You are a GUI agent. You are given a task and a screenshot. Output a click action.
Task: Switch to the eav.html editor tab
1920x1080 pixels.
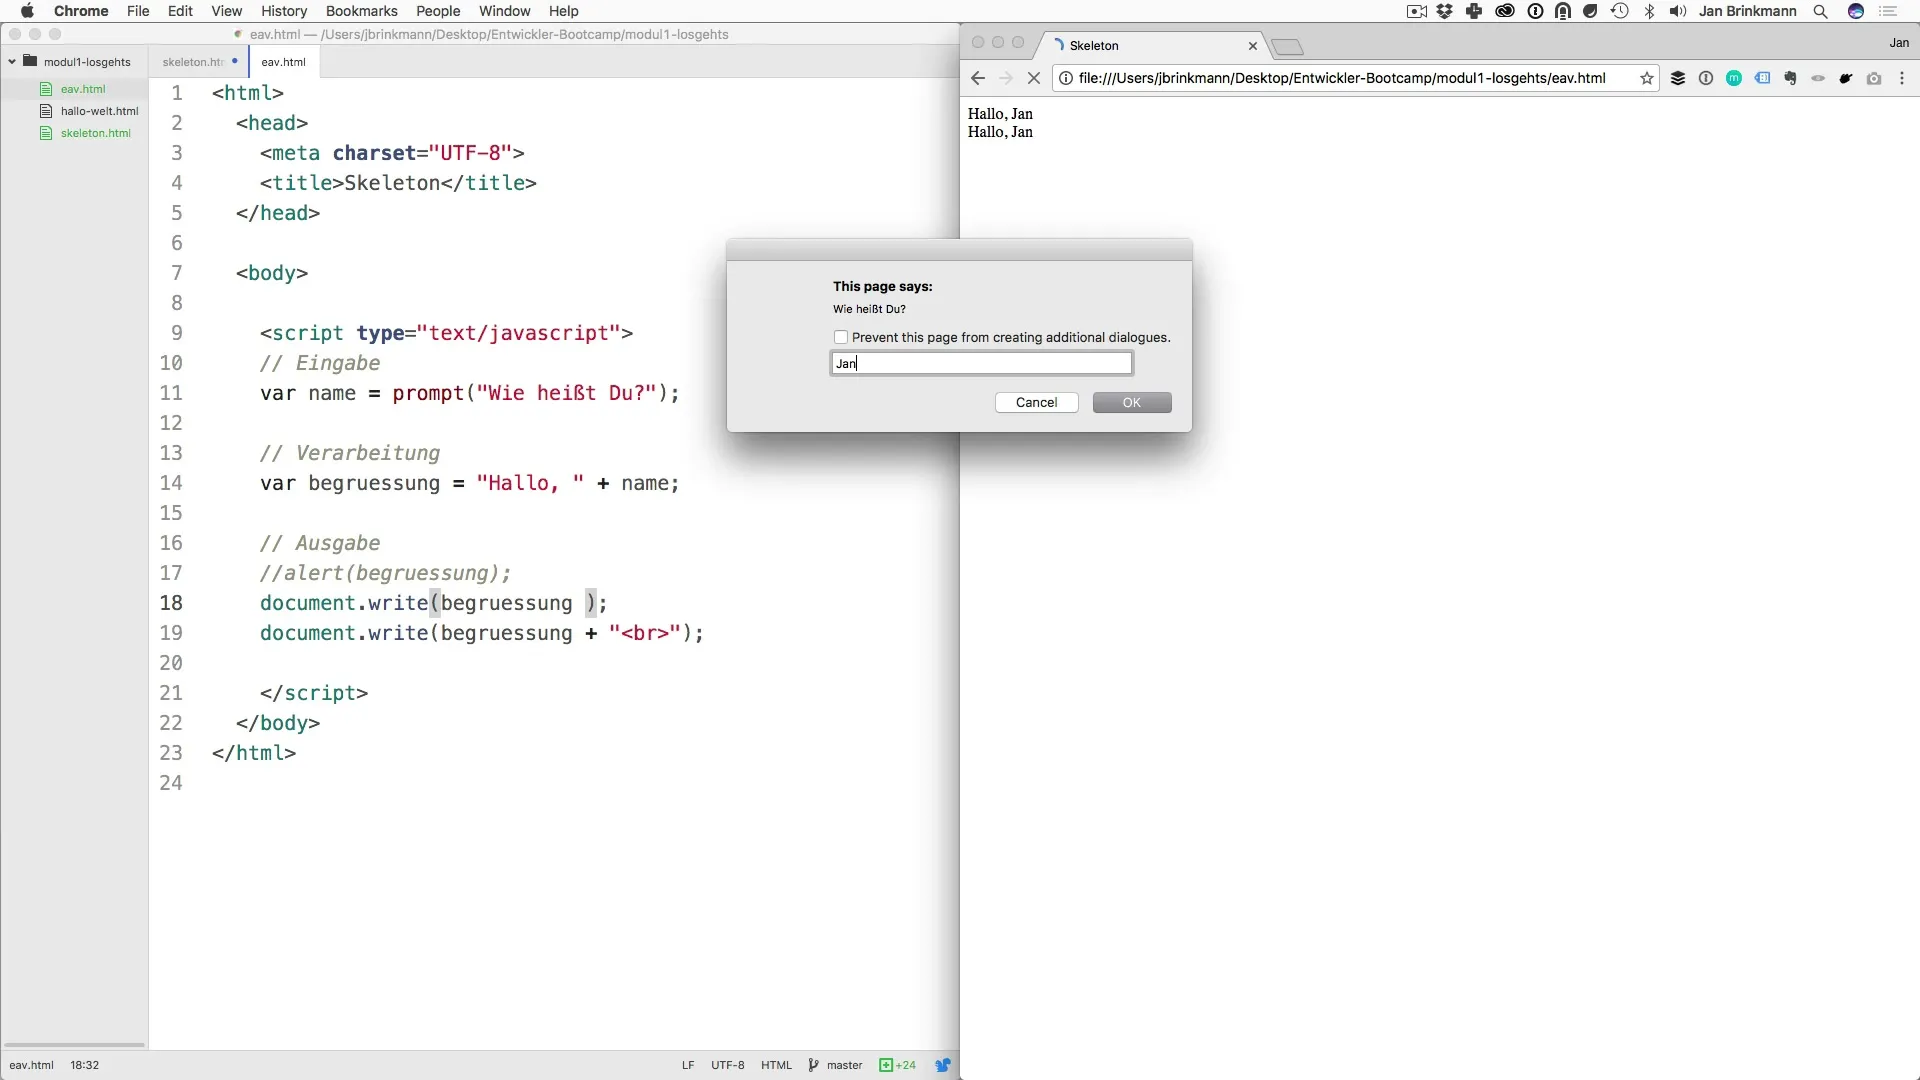(x=284, y=62)
